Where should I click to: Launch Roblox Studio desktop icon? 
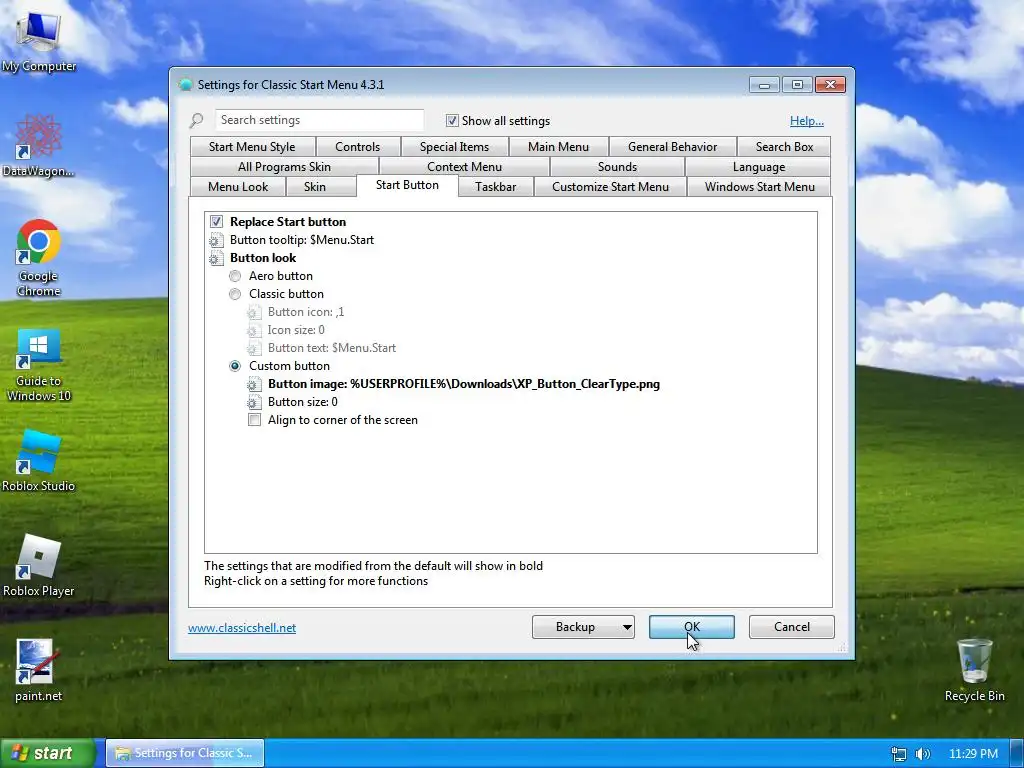point(39,460)
